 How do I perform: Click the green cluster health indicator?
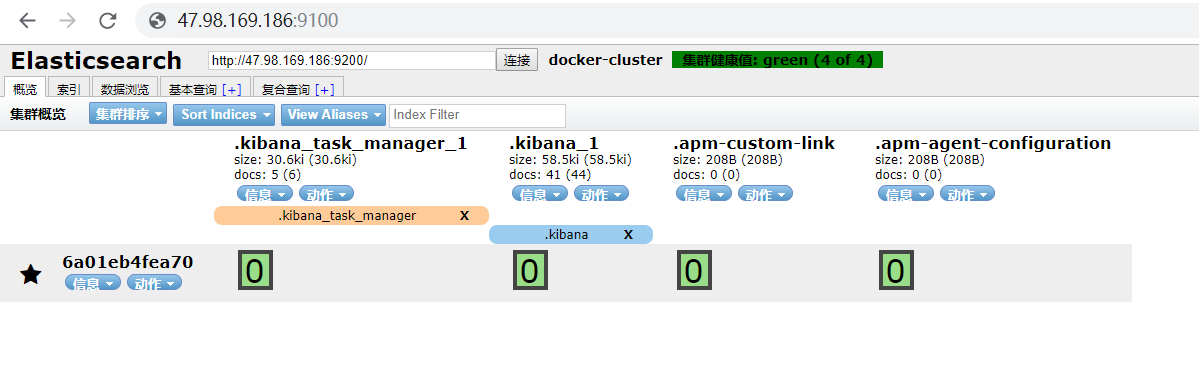777,60
